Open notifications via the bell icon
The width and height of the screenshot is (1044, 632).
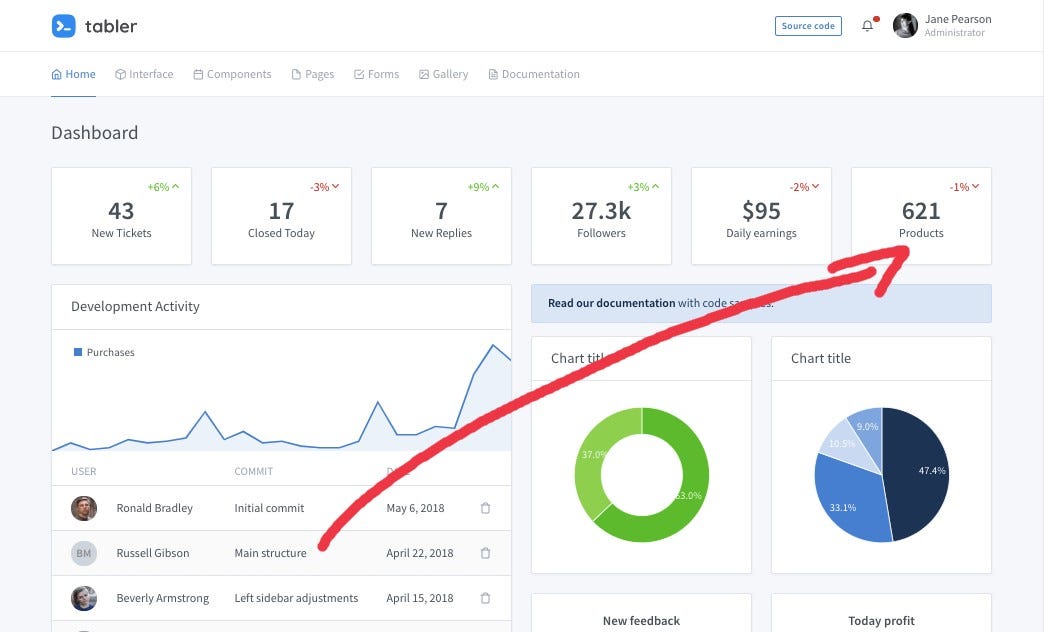867,26
